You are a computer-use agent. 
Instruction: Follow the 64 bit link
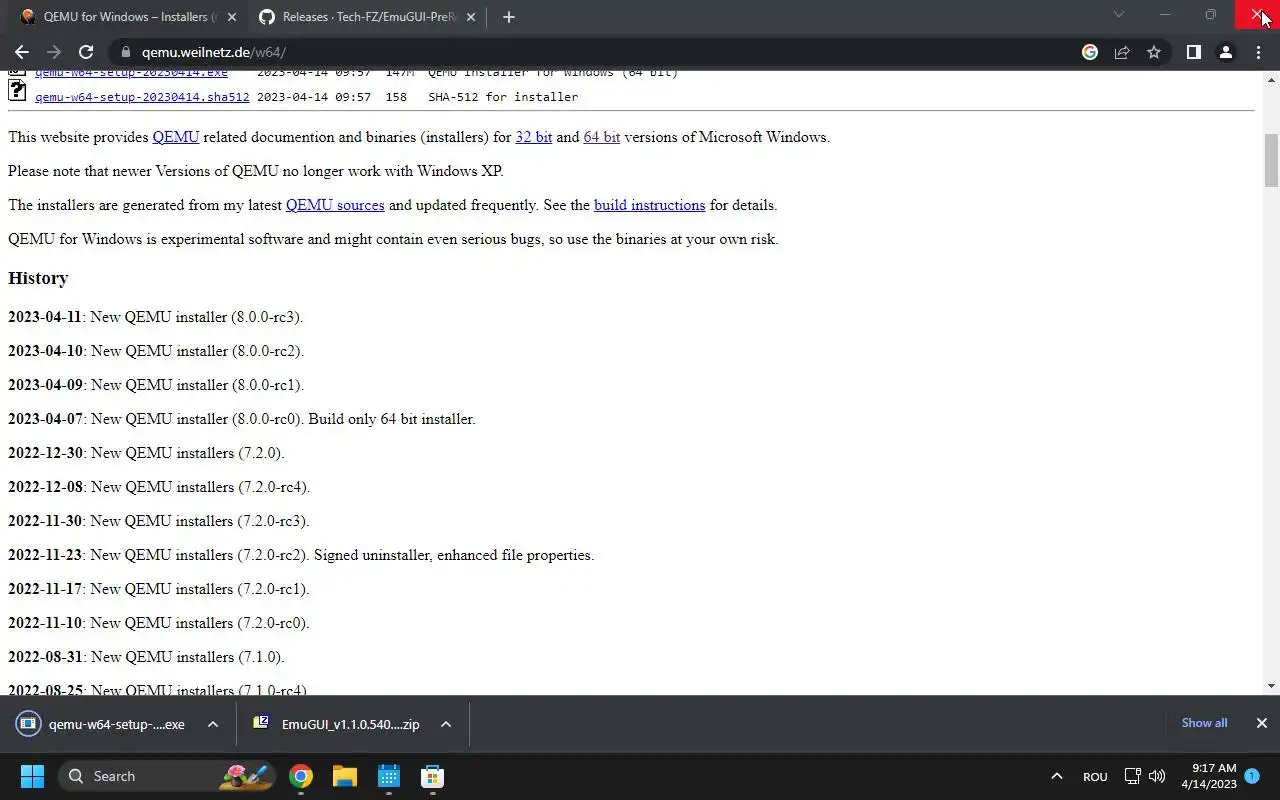[x=602, y=137]
